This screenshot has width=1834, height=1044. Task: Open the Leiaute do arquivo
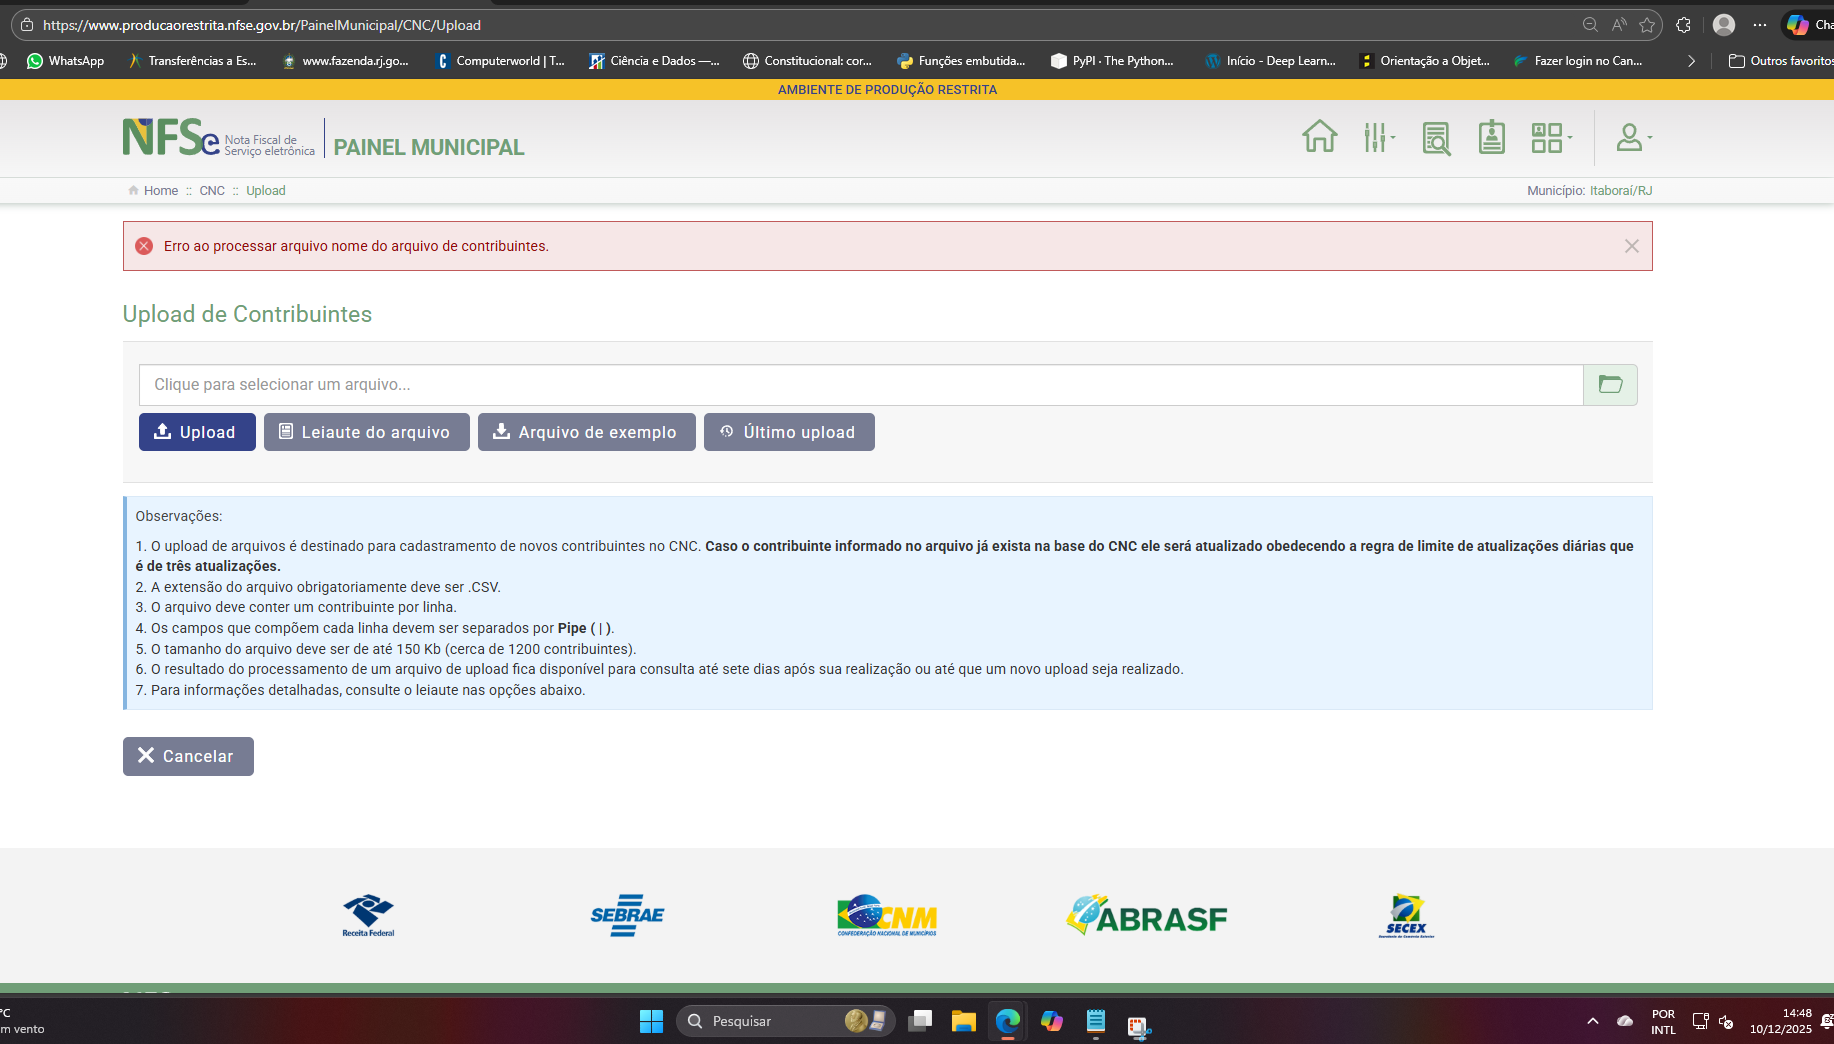[x=366, y=432]
